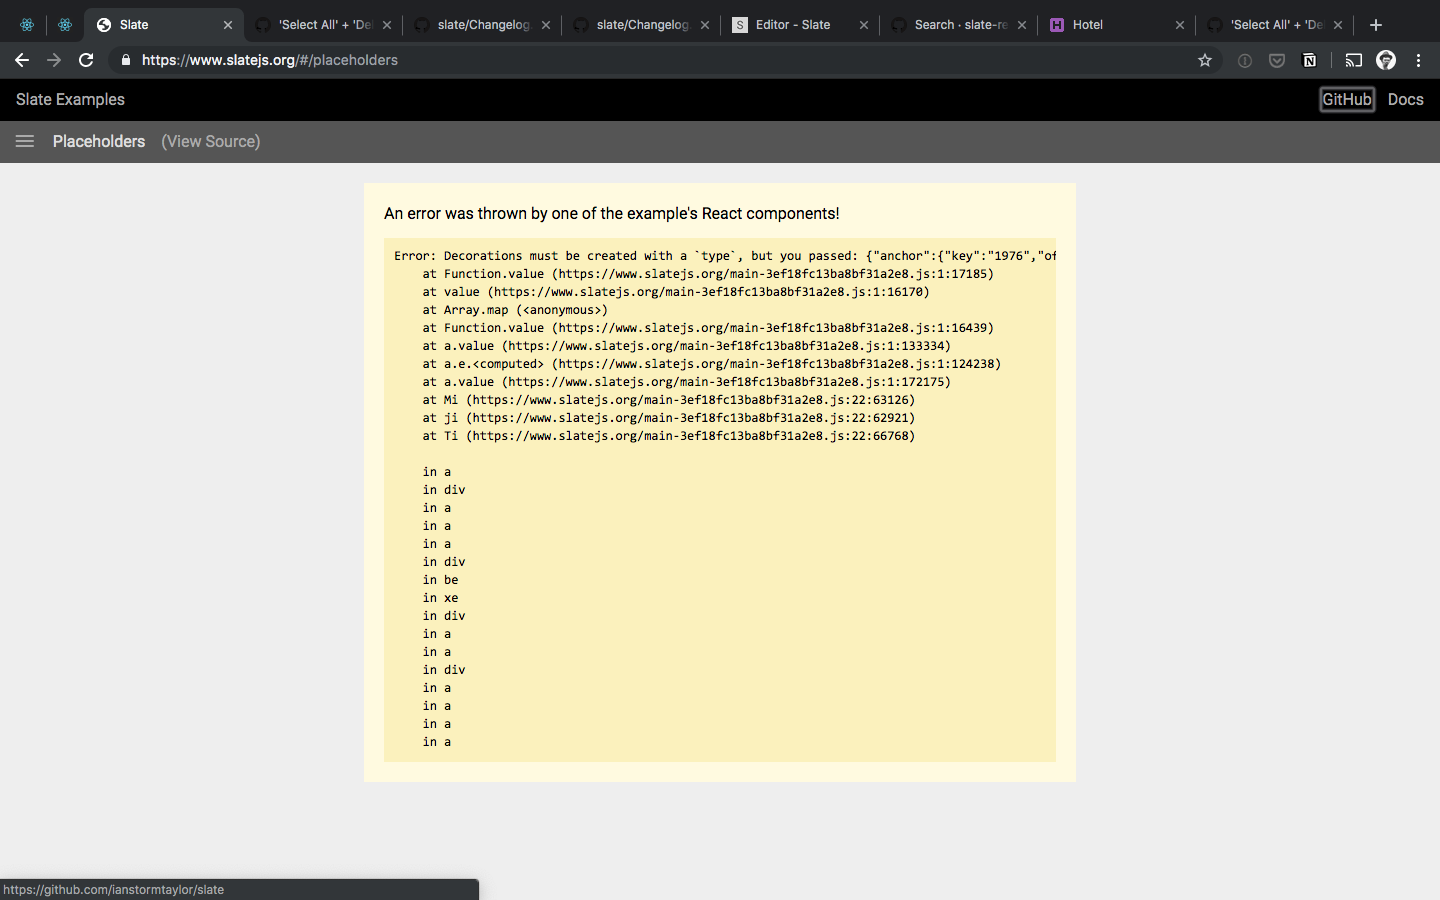Viewport: 1440px width, 900px height.
Task: Click the Cast icon in toolbar
Action: click(x=1354, y=60)
